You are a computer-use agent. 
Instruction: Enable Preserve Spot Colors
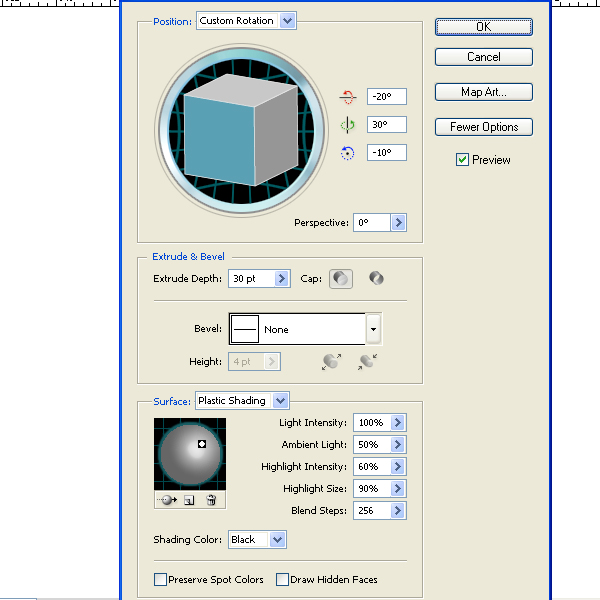(x=160, y=579)
